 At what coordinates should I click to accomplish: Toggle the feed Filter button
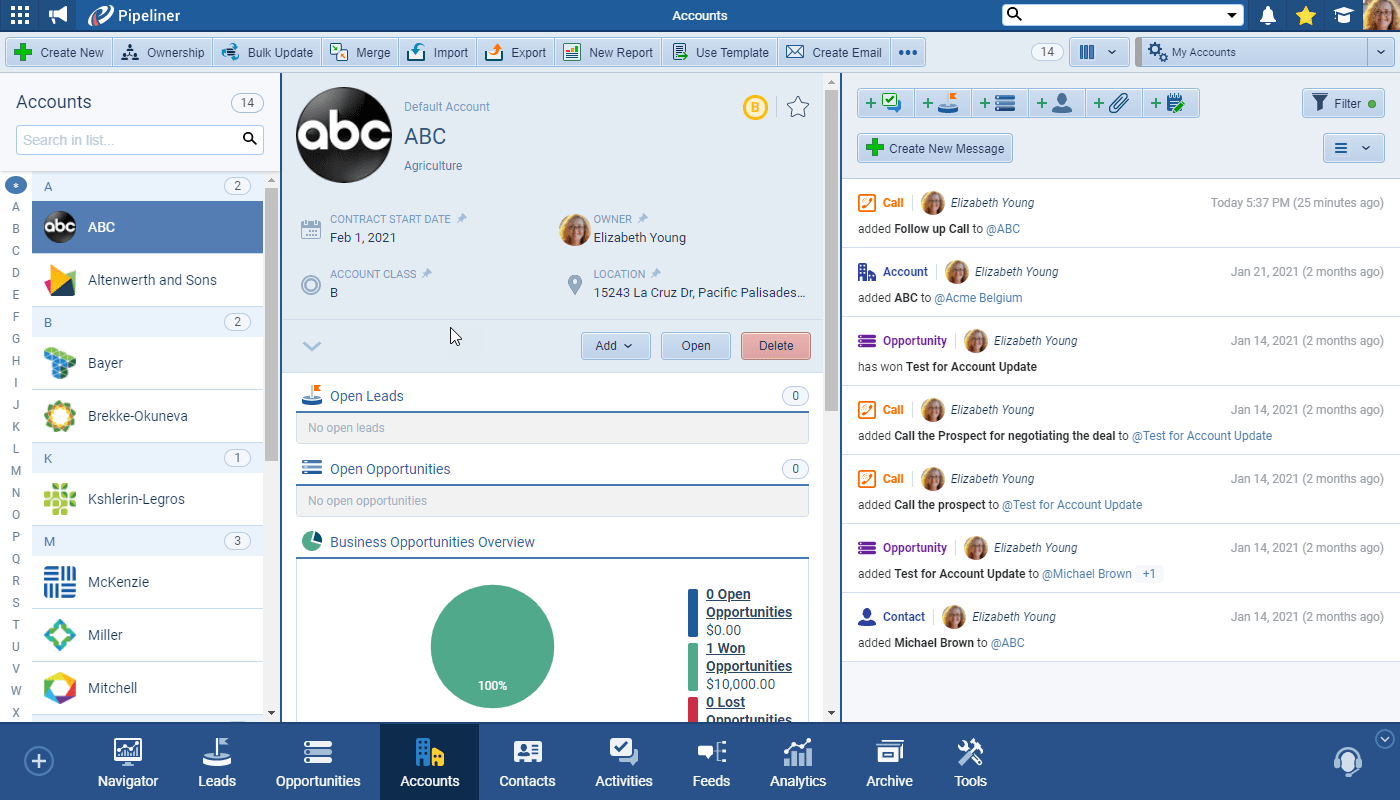(x=1342, y=103)
